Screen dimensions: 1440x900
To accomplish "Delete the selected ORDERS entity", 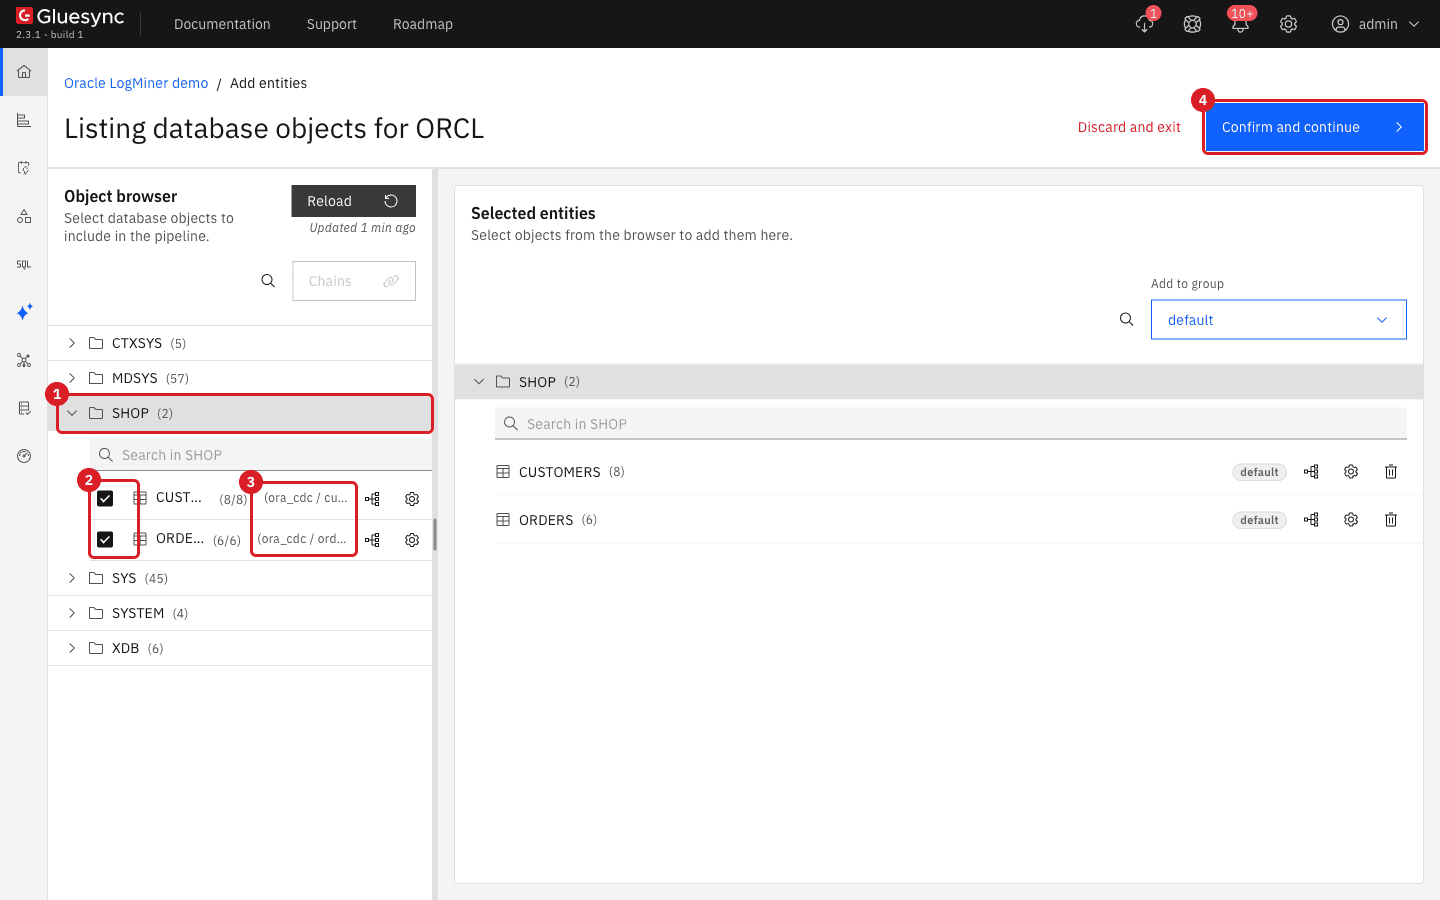I will (x=1391, y=520).
